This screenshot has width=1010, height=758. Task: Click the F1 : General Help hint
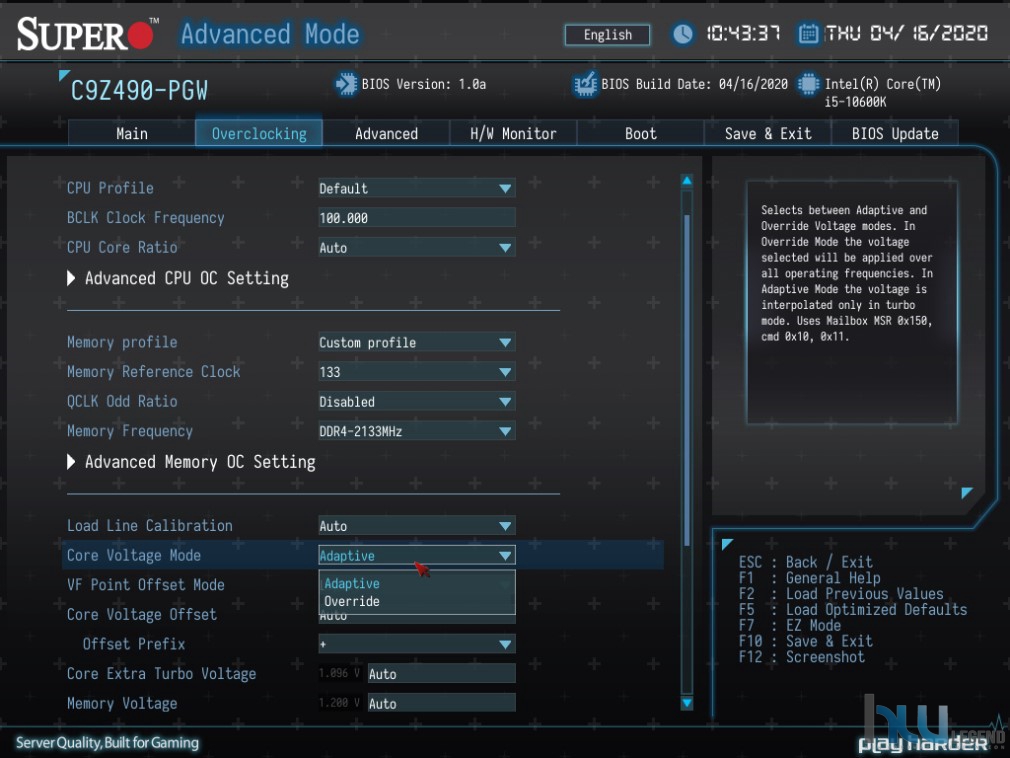(x=809, y=578)
